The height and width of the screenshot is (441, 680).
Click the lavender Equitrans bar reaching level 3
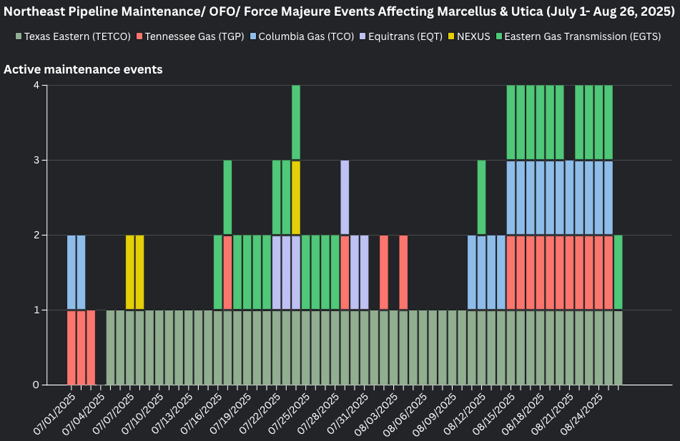pyautogui.click(x=345, y=198)
